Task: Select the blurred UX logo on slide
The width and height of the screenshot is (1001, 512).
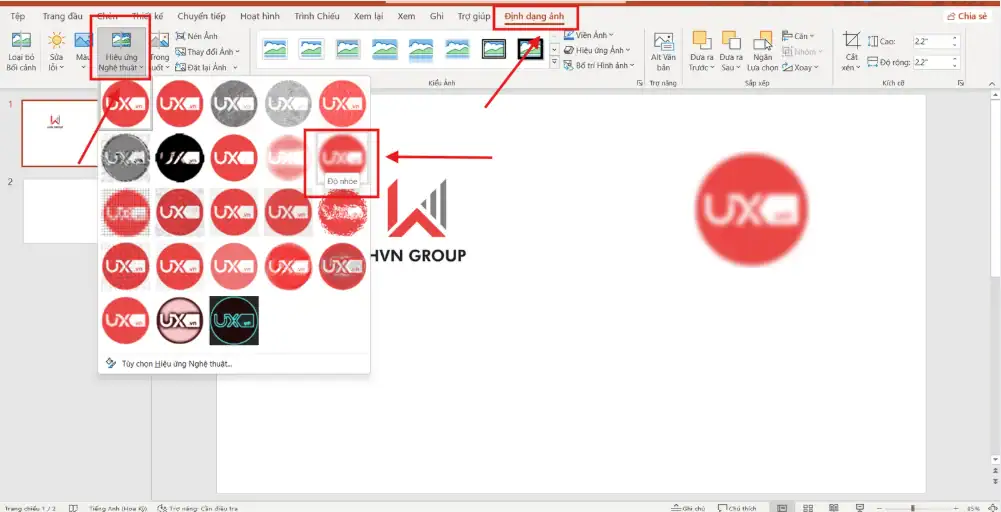Action: coord(751,209)
